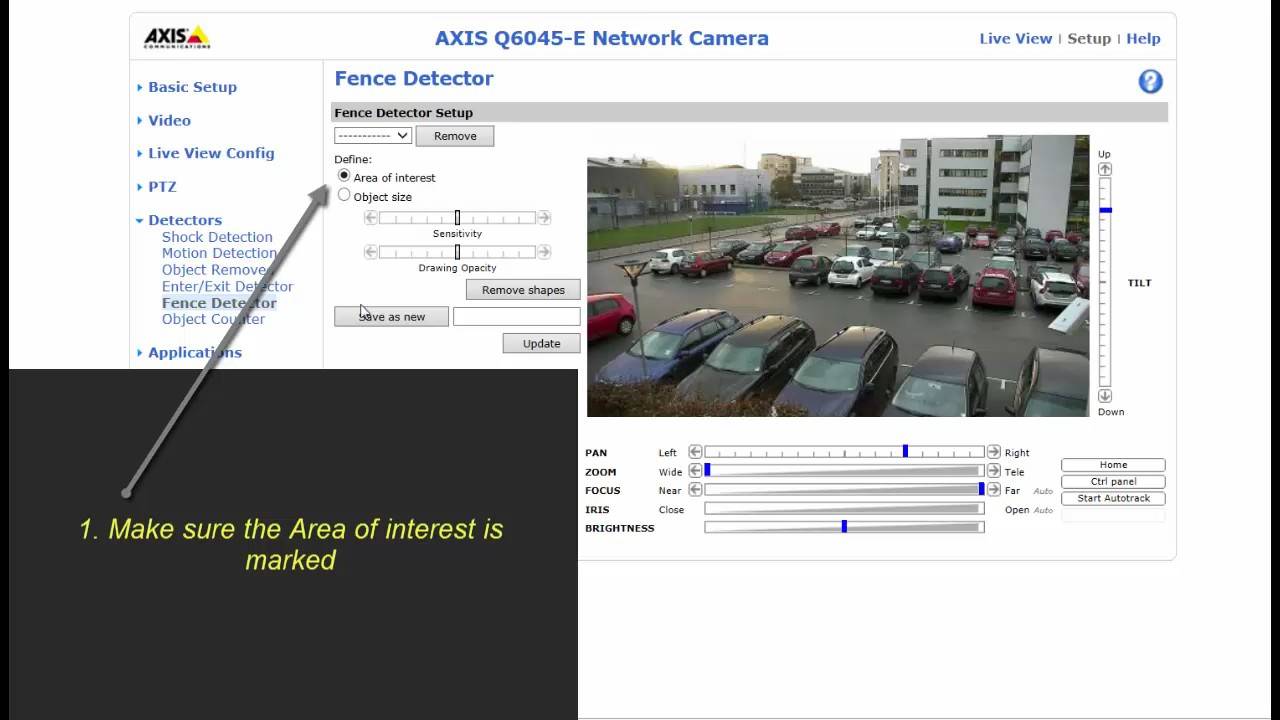1280x720 pixels.
Task: Click the new profile name text field
Action: coord(516,317)
